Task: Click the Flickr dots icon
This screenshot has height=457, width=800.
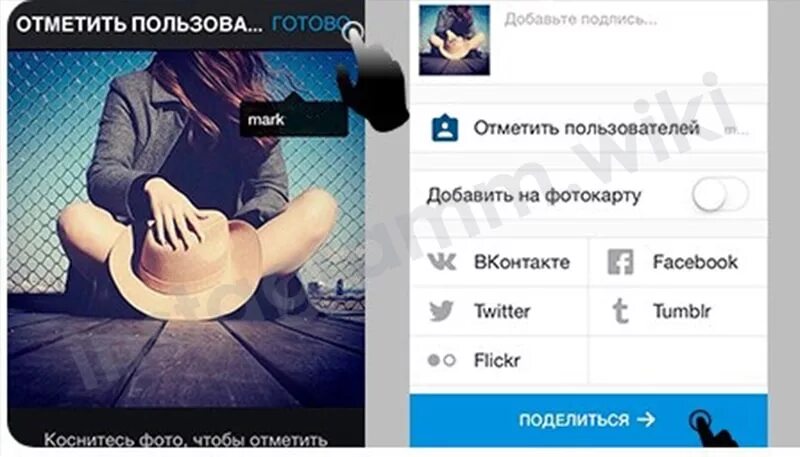Action: tap(441, 361)
